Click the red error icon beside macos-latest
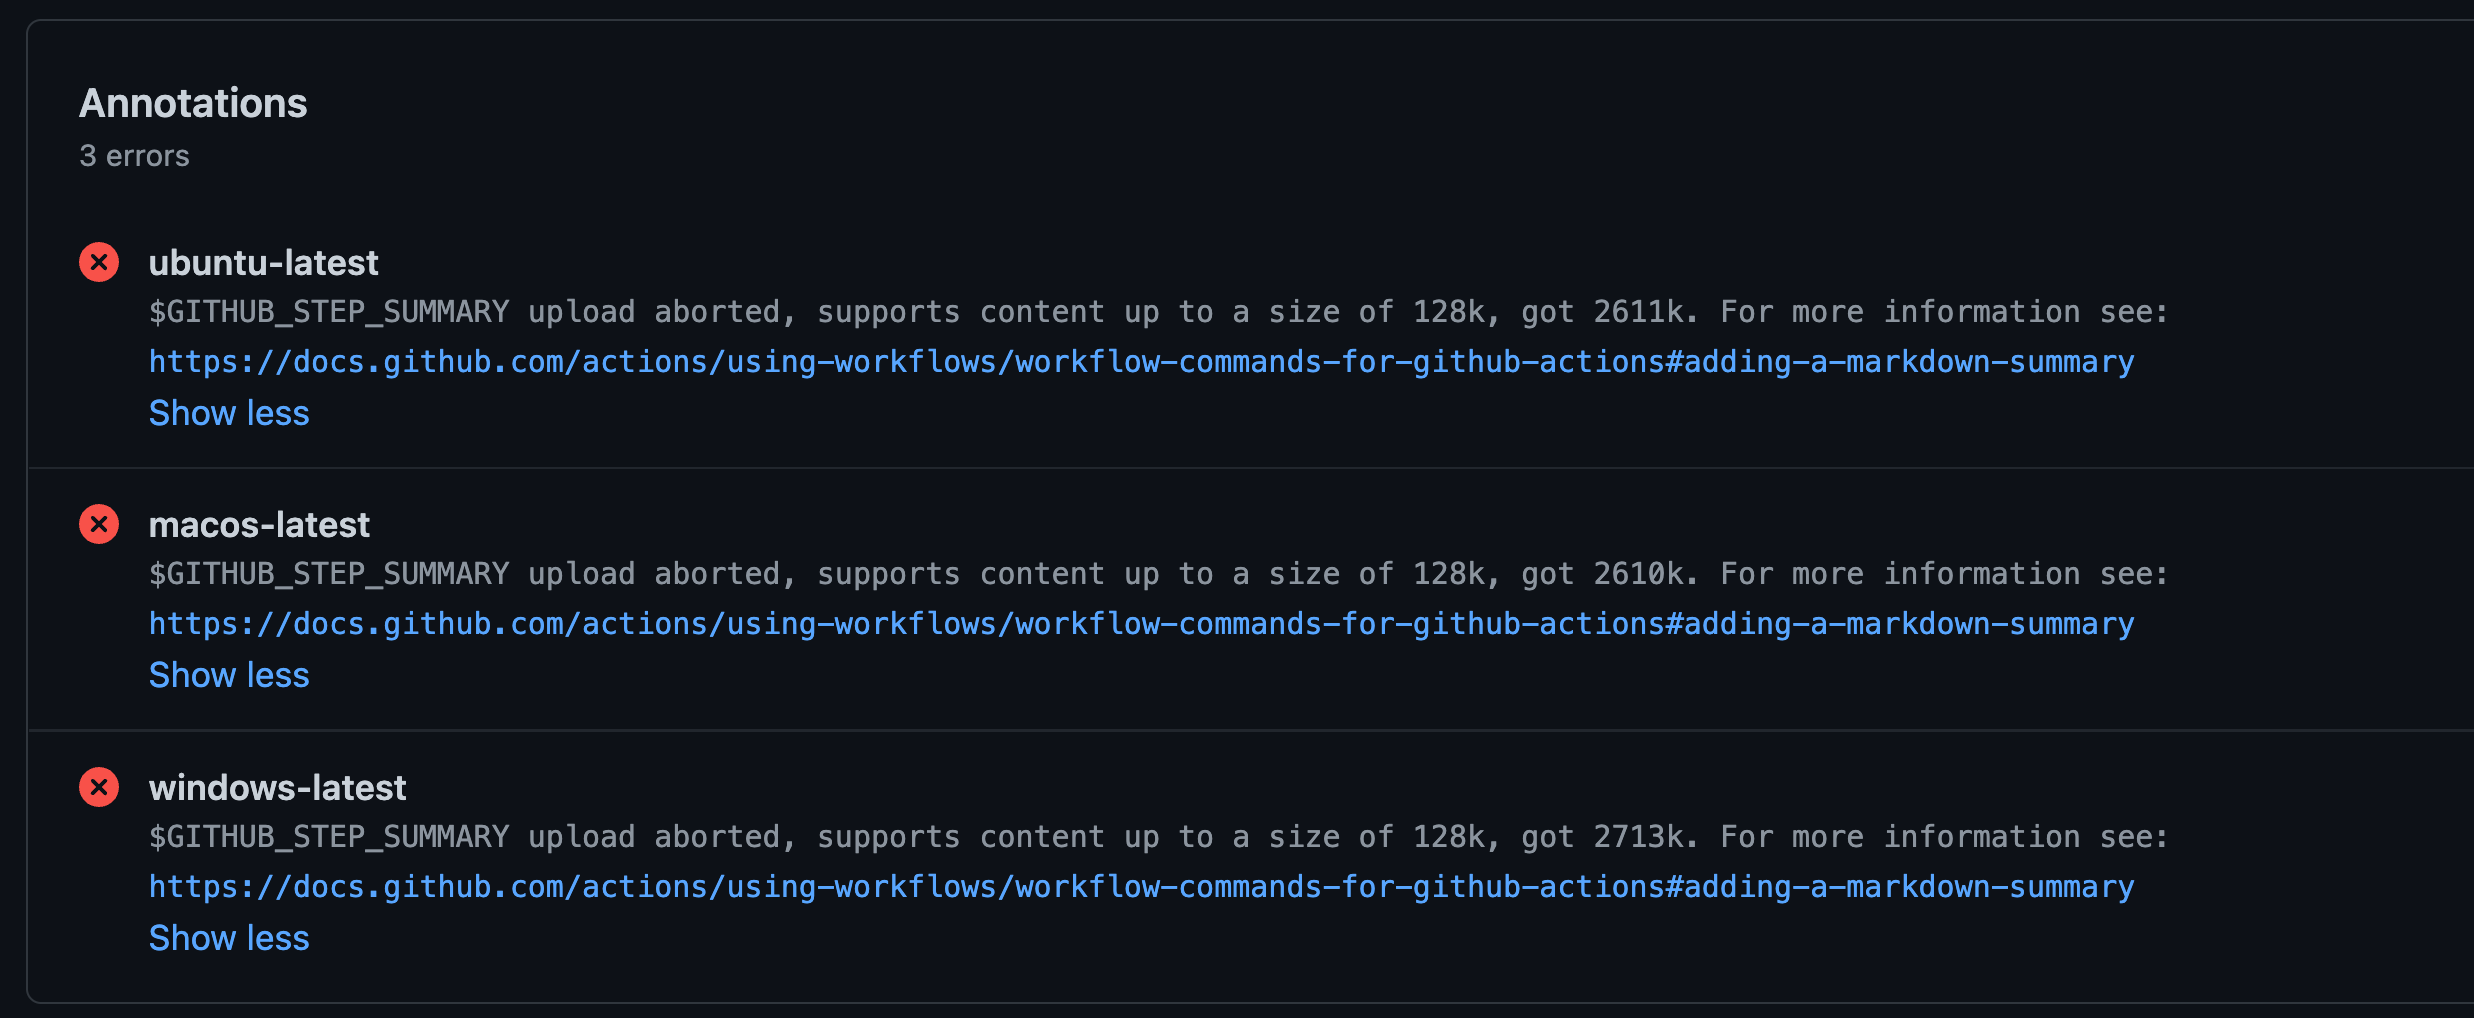The image size is (2474, 1018). pyautogui.click(x=98, y=524)
